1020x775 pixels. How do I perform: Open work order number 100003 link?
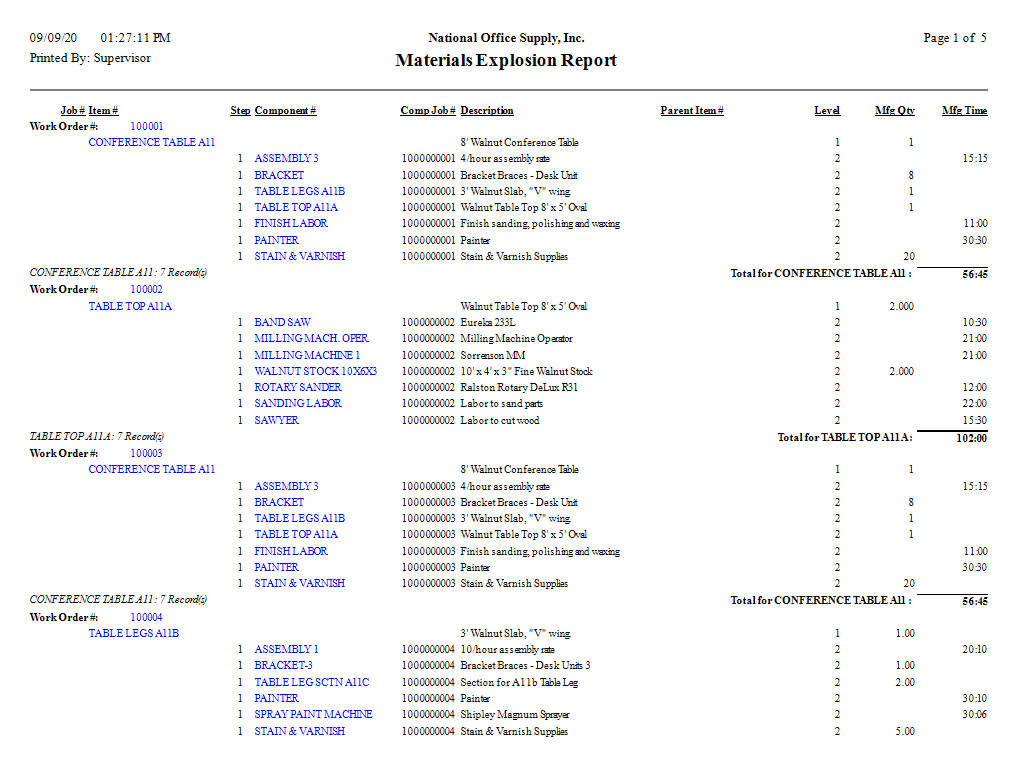point(146,454)
